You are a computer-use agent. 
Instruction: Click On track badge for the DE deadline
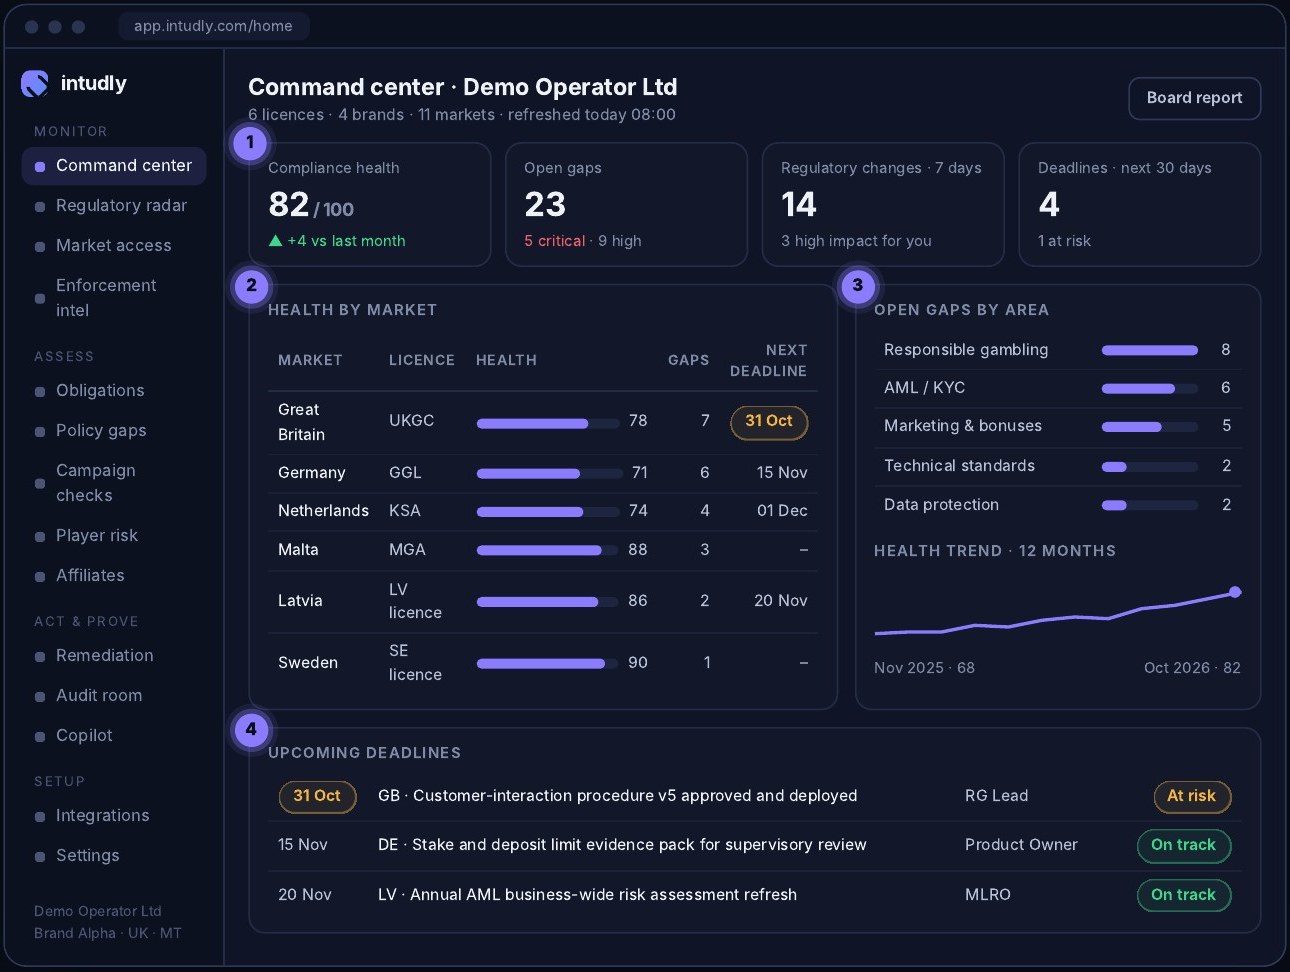pos(1184,846)
